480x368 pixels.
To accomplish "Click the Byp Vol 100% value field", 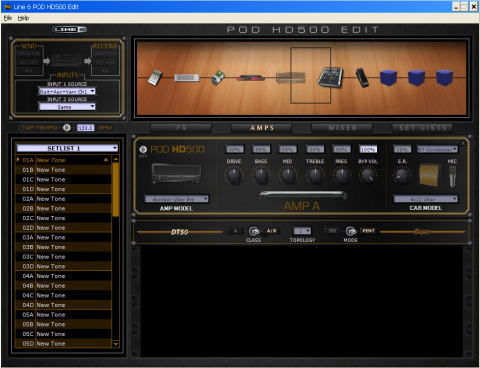I will pos(368,149).
